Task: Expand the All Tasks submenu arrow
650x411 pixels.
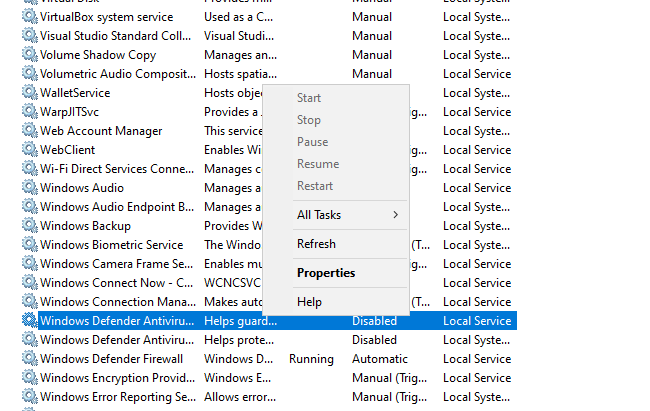Action: point(395,214)
